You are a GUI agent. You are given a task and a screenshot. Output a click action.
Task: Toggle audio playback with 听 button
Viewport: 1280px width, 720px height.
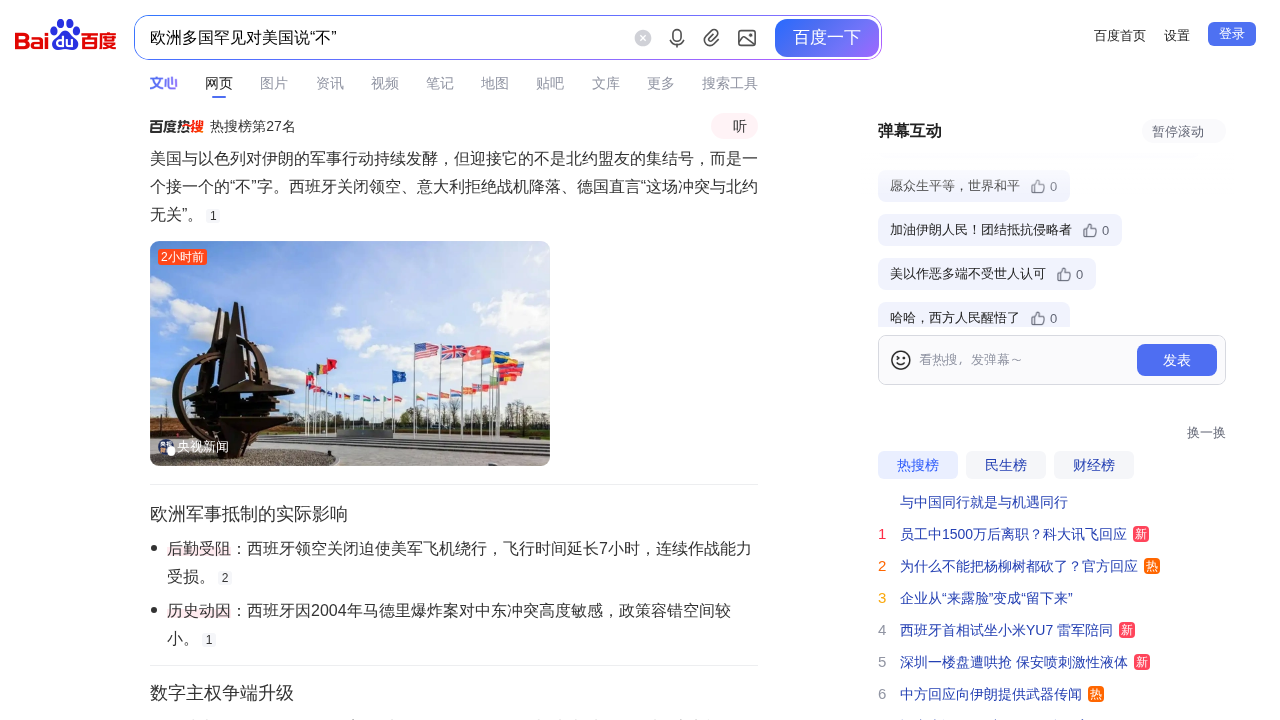click(x=735, y=126)
